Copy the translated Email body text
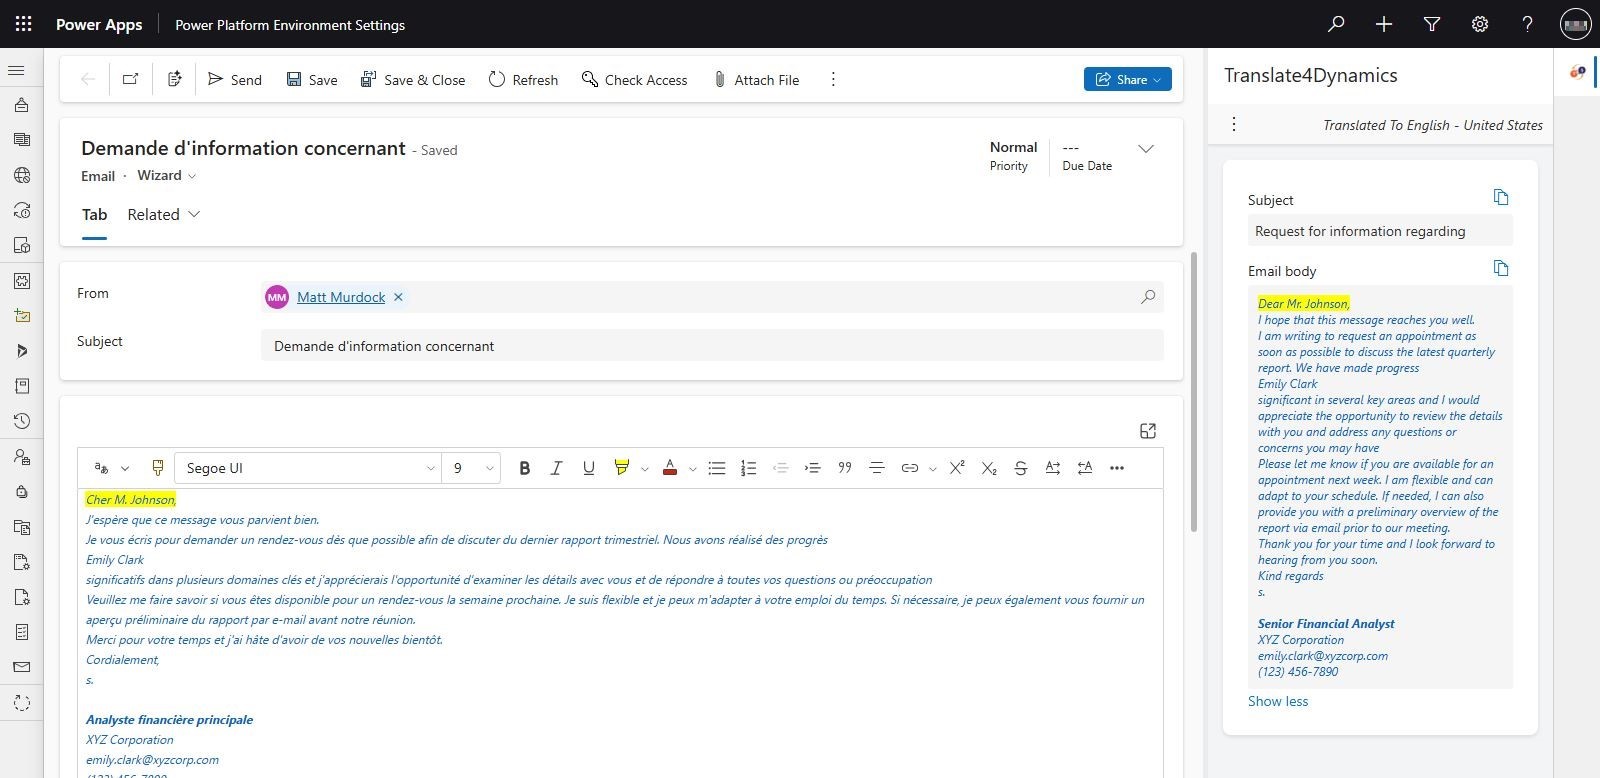Screen dimensions: 1600x778 pyautogui.click(x=1501, y=268)
